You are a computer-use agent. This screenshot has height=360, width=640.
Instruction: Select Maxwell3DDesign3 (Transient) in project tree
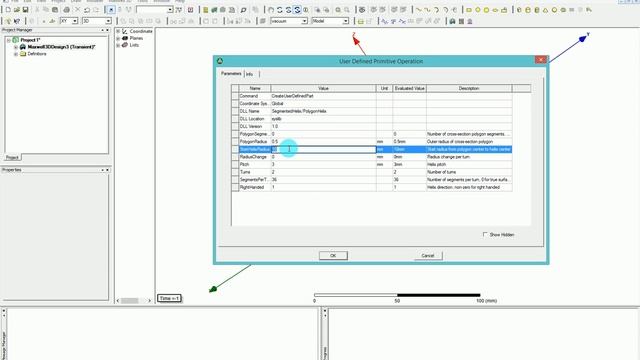pos(61,47)
